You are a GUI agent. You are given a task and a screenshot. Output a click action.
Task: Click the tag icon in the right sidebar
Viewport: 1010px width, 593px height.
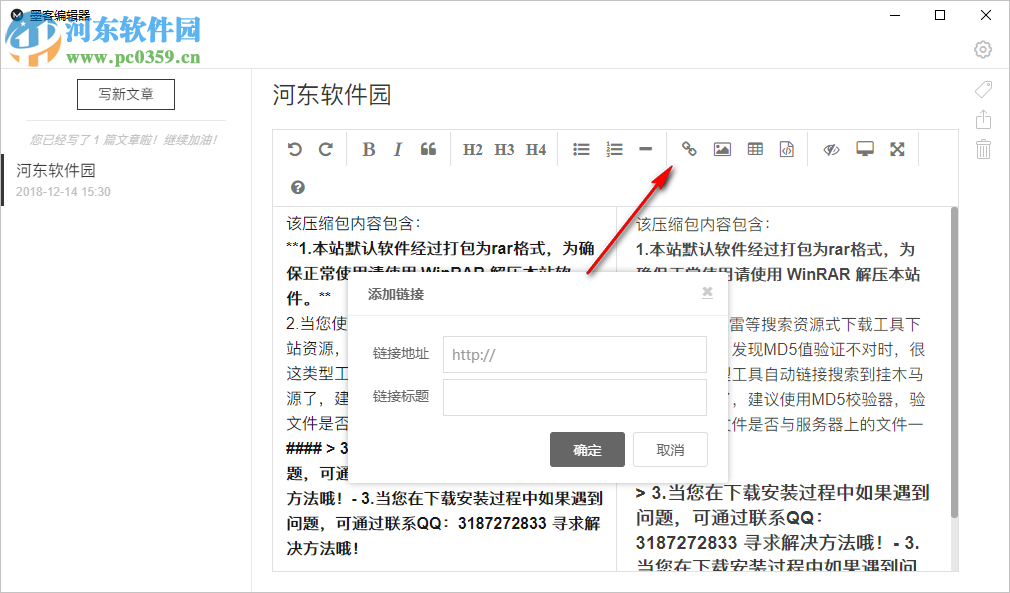983,89
